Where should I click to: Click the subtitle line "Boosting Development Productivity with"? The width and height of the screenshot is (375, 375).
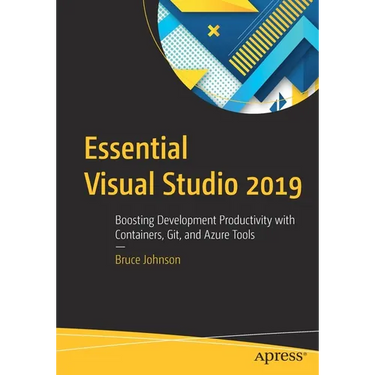205,221
